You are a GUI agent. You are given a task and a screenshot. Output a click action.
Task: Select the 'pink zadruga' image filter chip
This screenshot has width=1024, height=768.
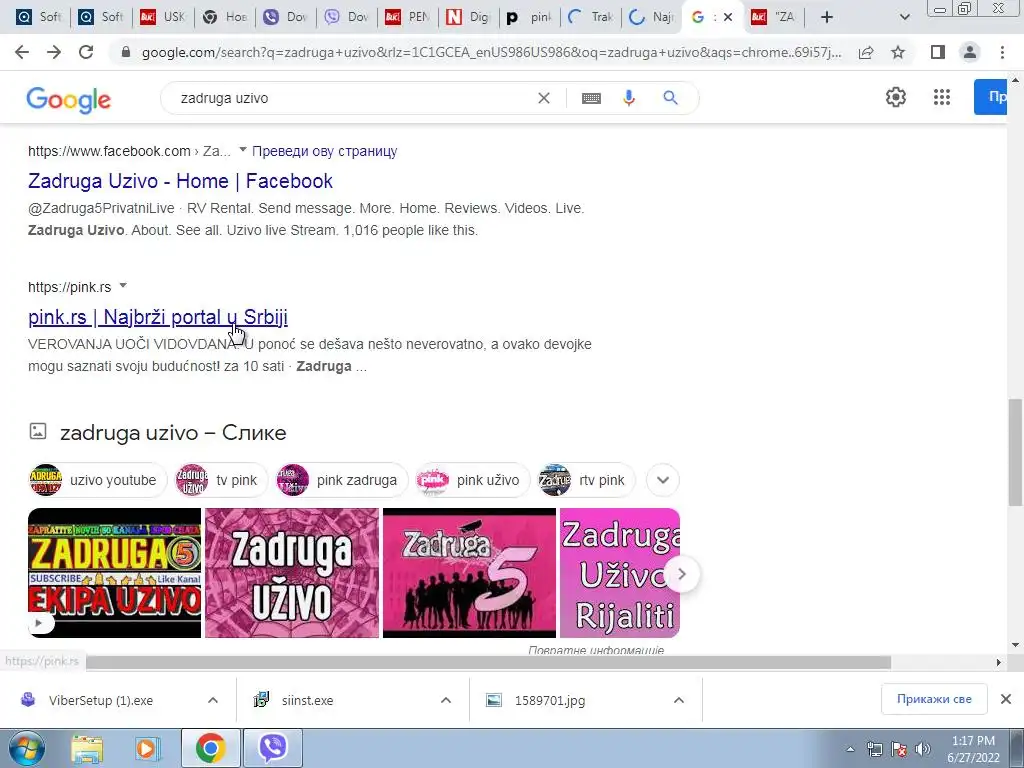click(x=342, y=480)
